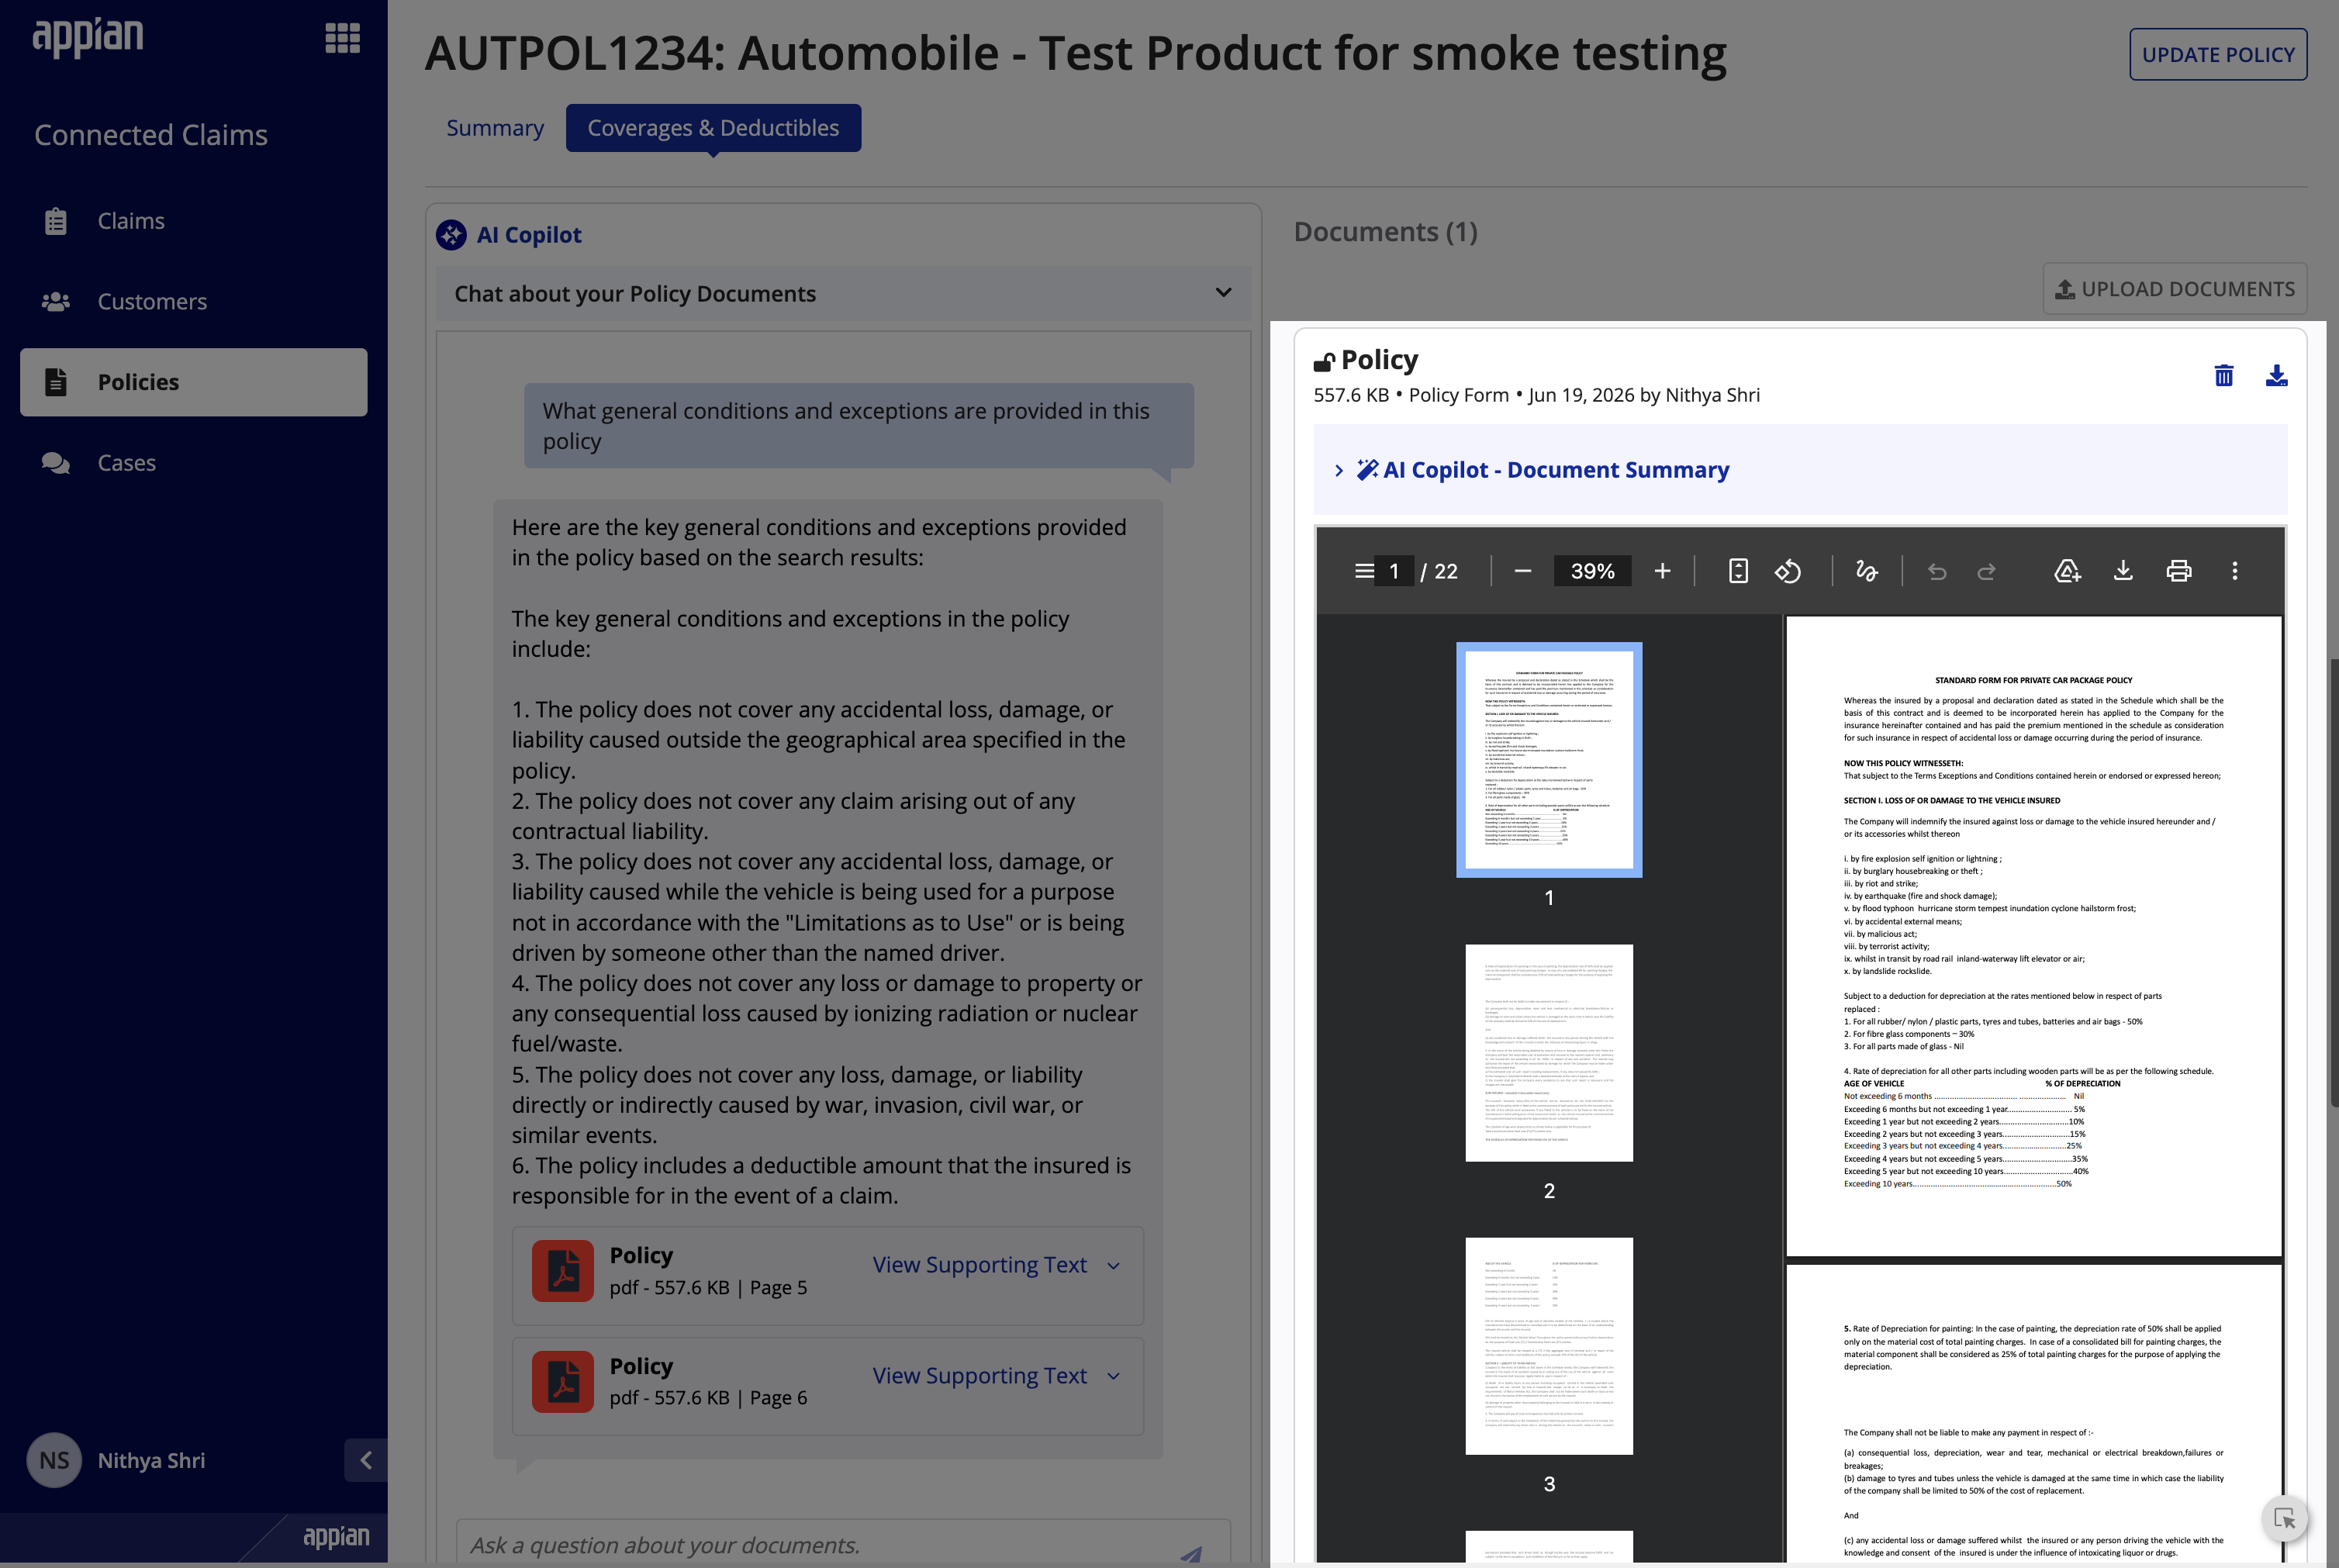Zoom out the PDF with minus icon
The image size is (2339, 1568).
pos(1523,571)
